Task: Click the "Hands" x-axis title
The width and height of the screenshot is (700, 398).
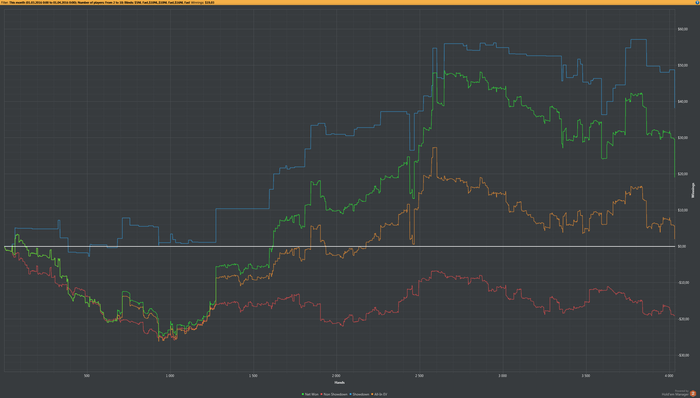Action: (x=339, y=382)
